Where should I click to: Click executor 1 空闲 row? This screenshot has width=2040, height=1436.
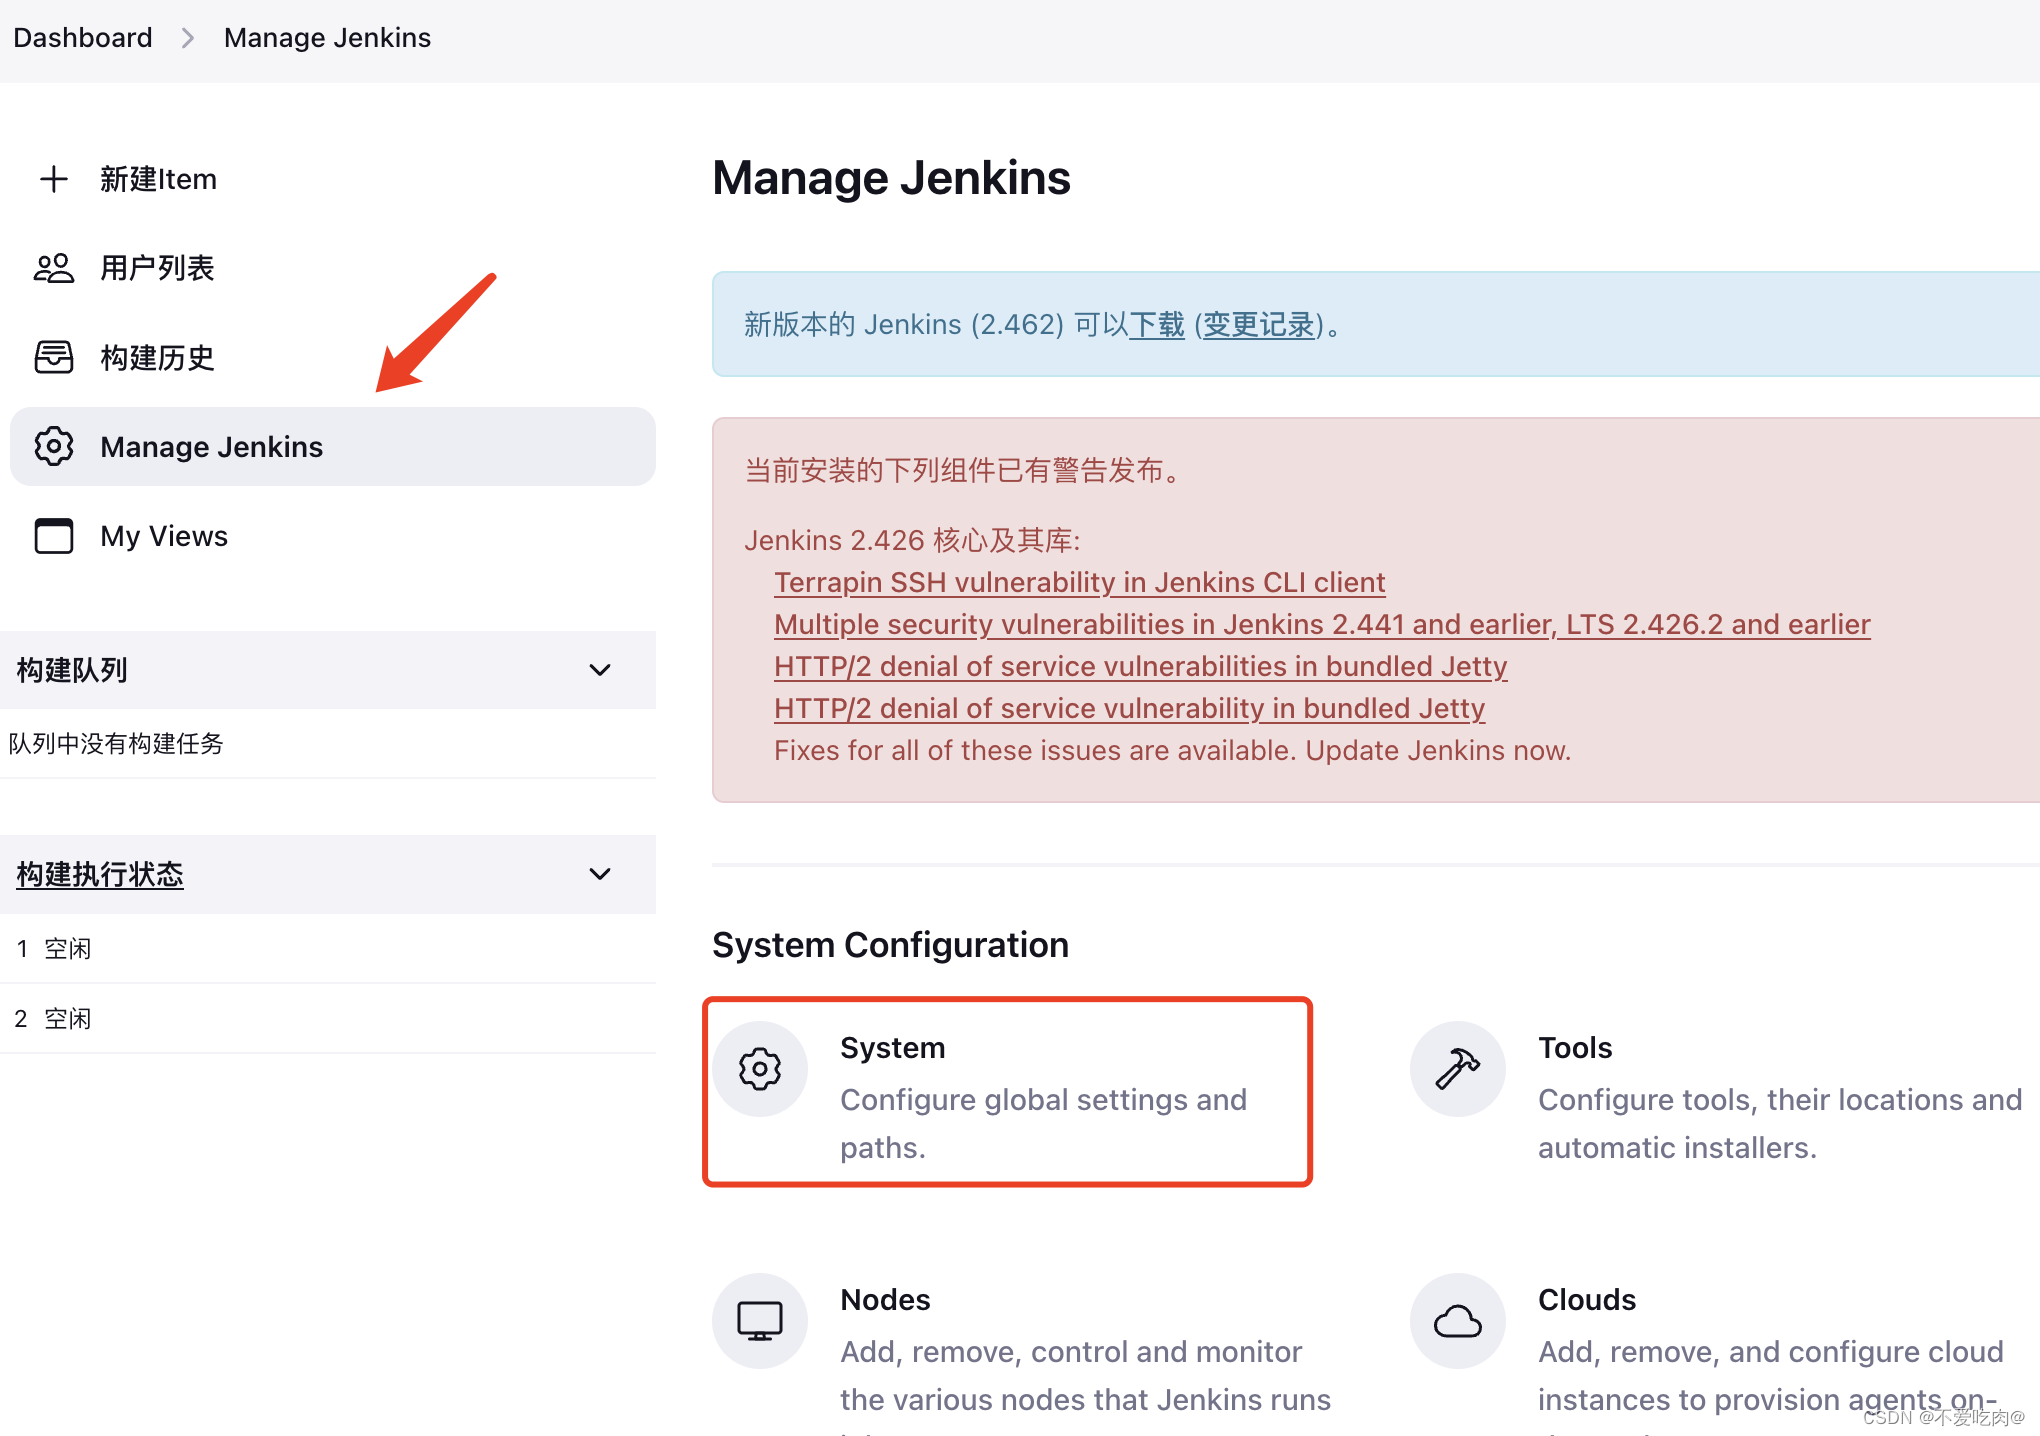[328, 948]
